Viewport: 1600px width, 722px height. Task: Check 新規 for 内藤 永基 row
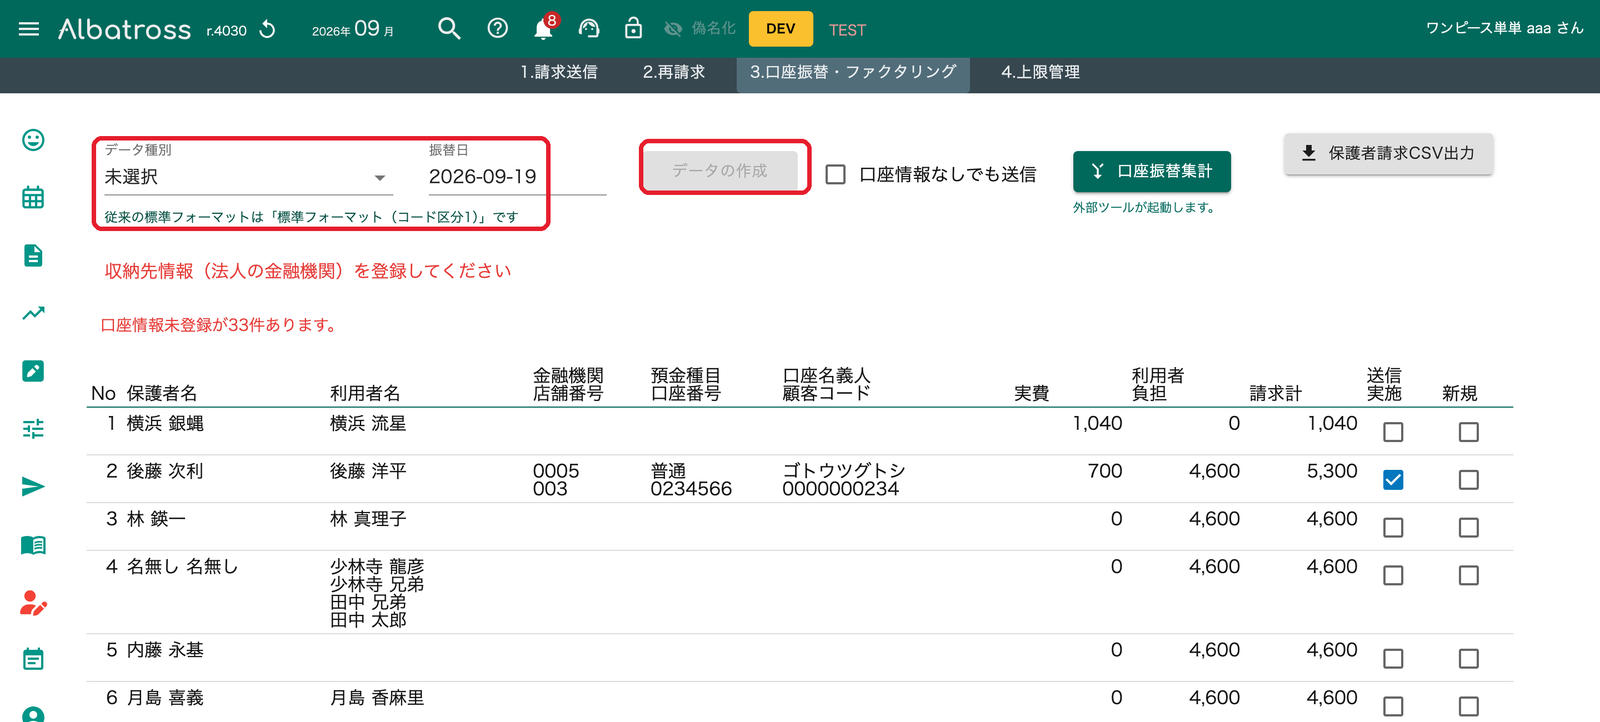point(1468,659)
